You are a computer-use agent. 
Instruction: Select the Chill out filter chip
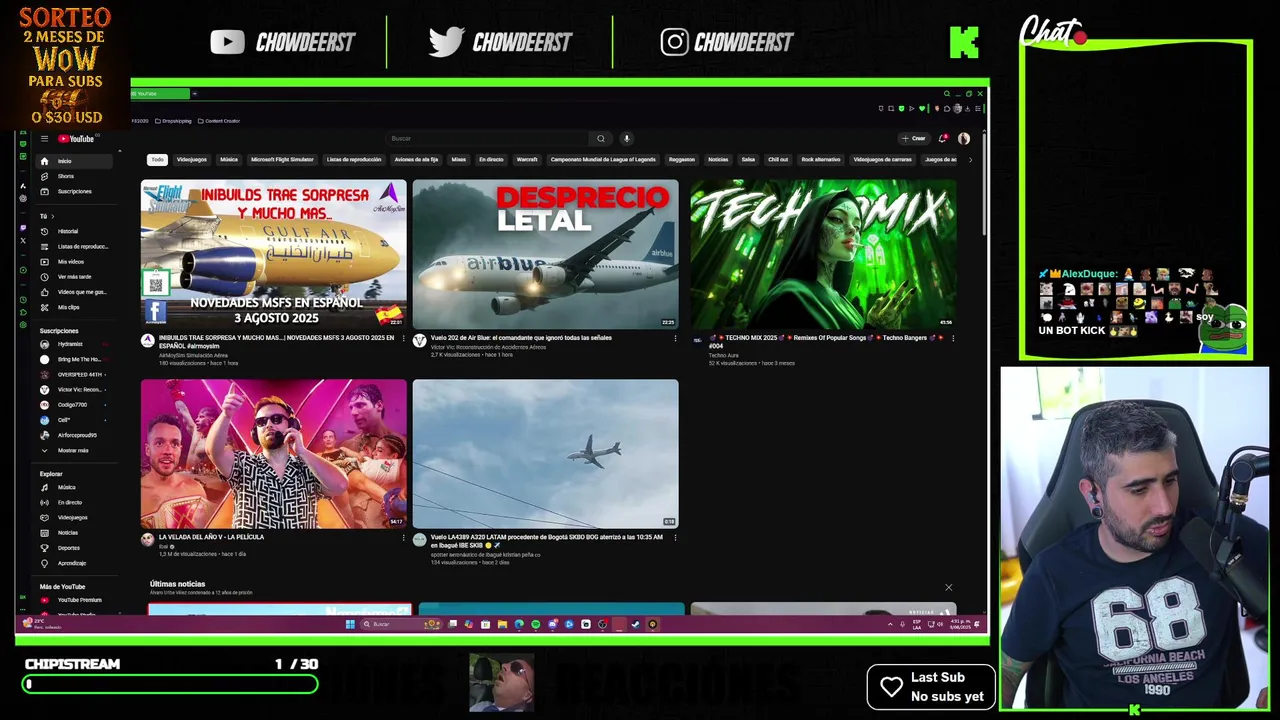[x=778, y=160]
